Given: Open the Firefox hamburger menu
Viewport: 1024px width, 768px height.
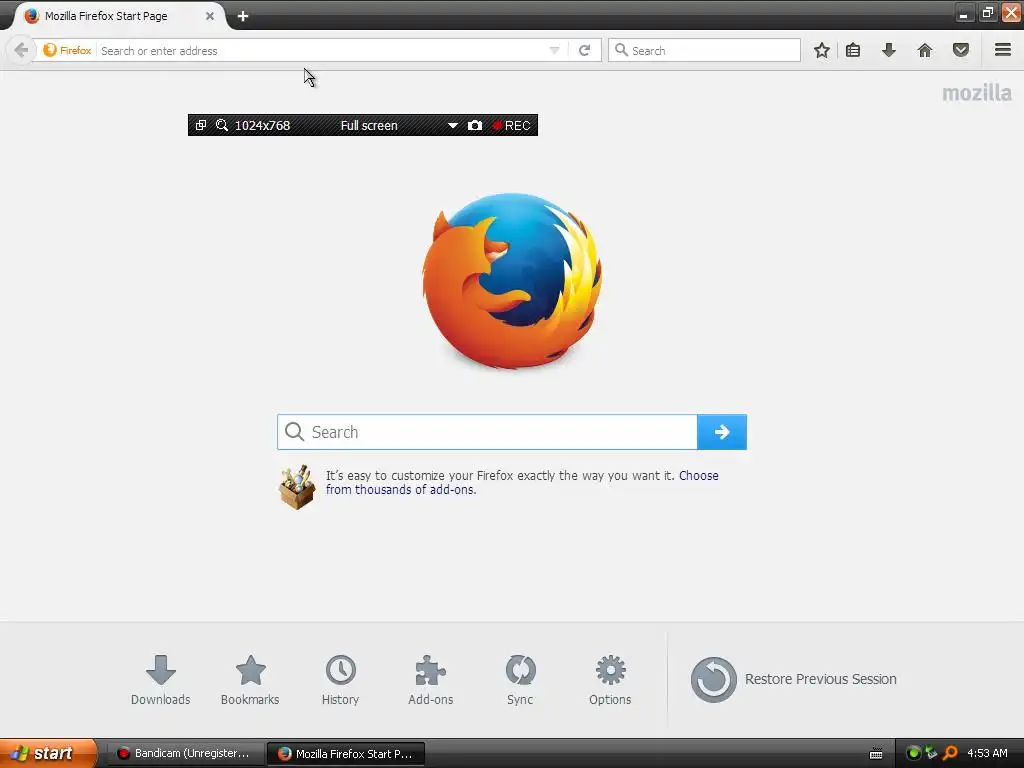Looking at the screenshot, I should [1003, 50].
